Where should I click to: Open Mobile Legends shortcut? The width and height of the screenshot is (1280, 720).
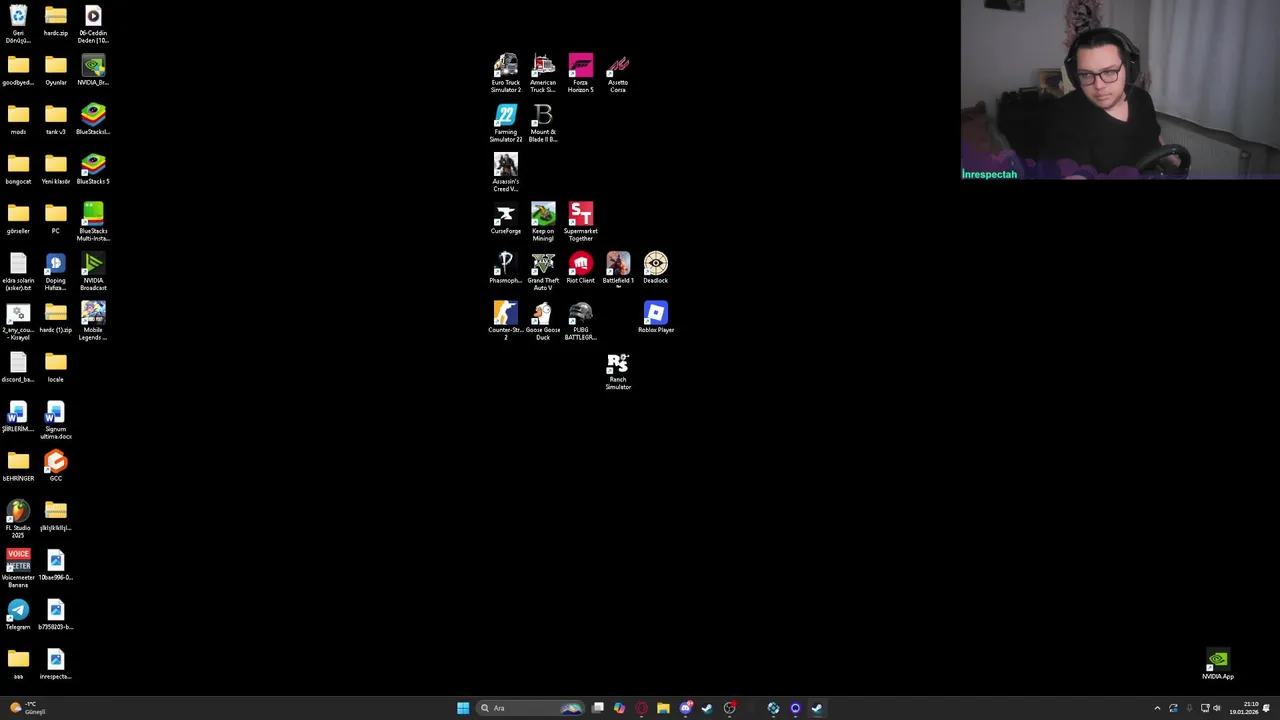pos(93,321)
